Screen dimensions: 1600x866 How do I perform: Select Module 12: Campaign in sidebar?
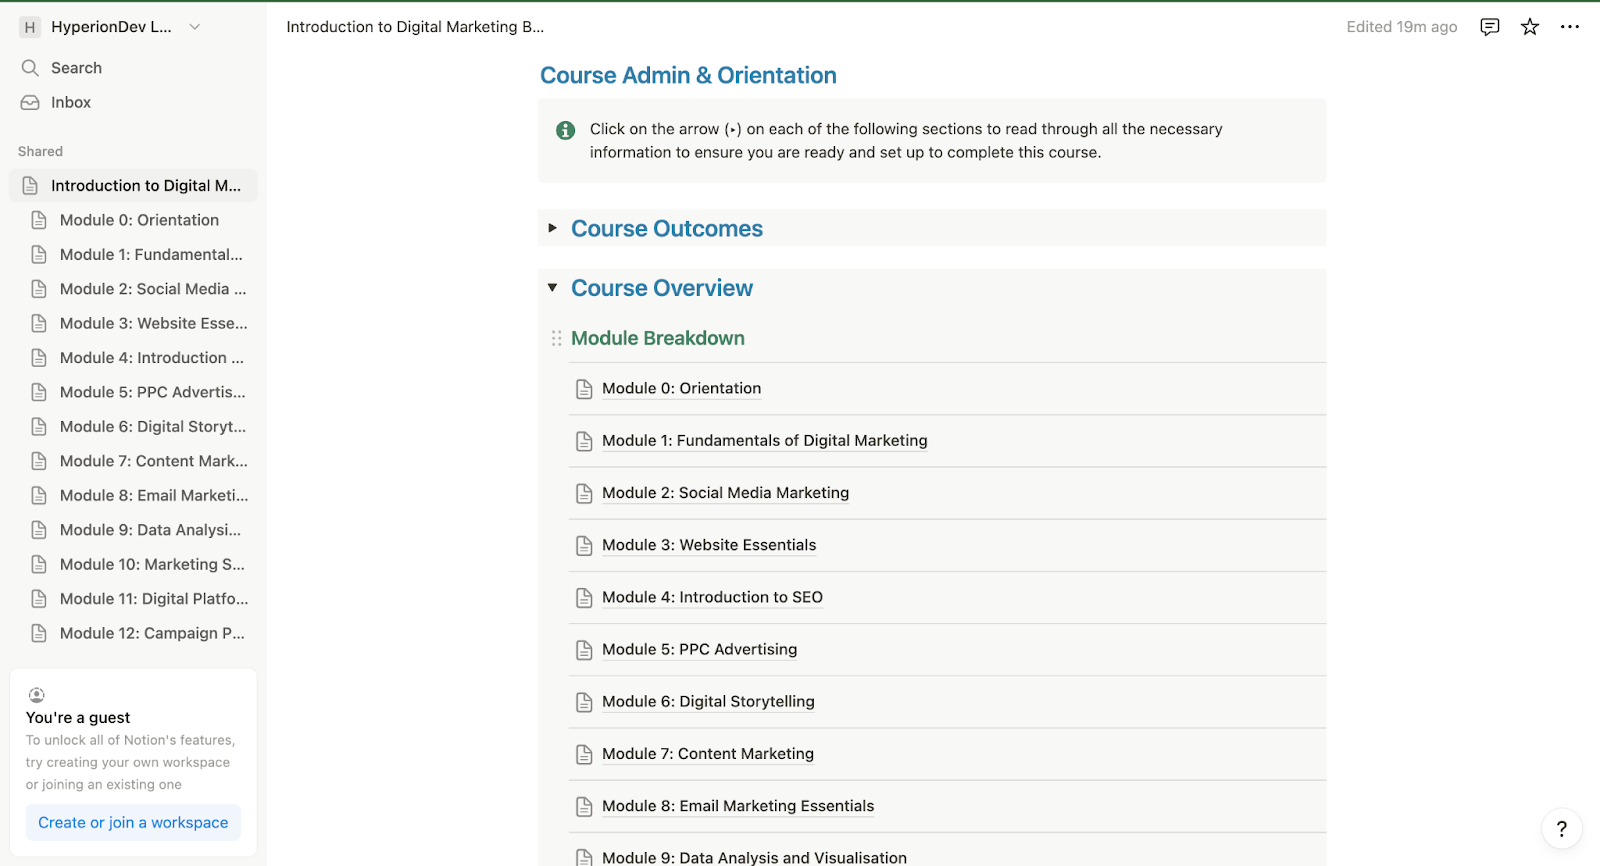152,633
